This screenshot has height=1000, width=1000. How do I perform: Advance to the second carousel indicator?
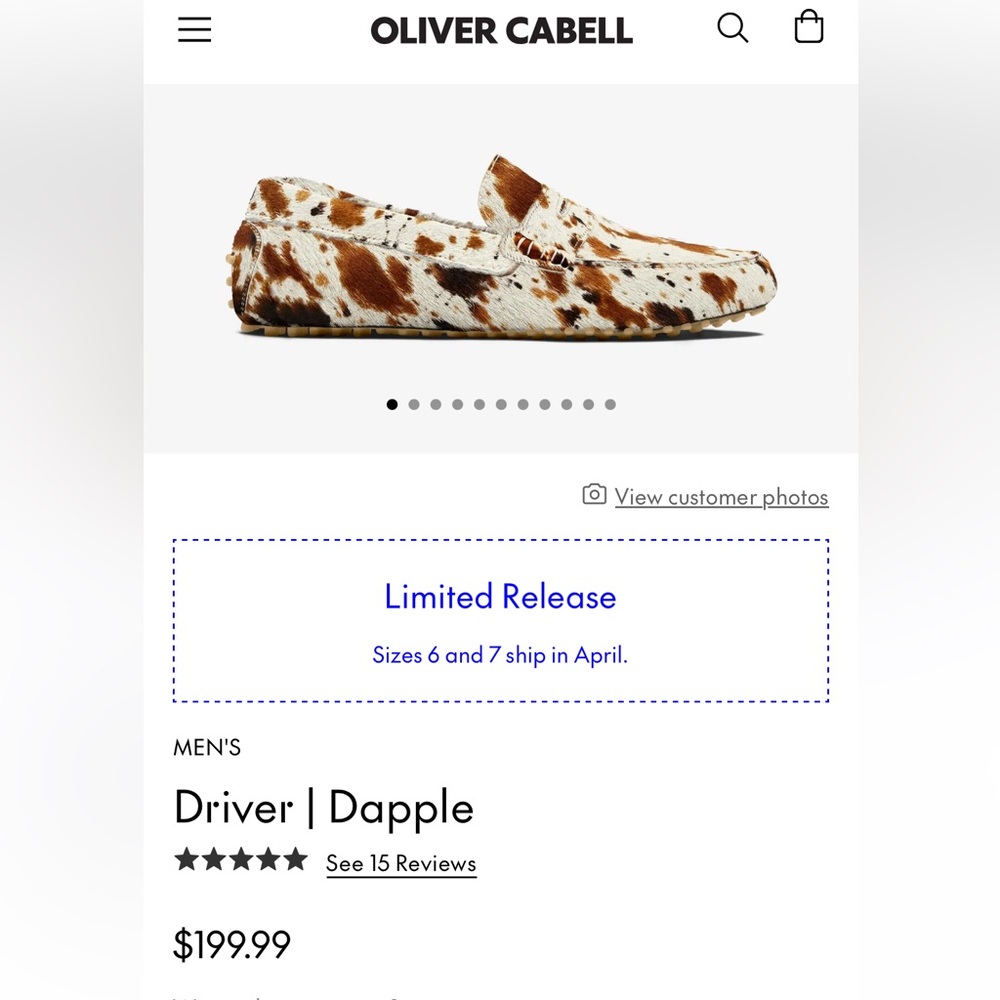point(414,404)
